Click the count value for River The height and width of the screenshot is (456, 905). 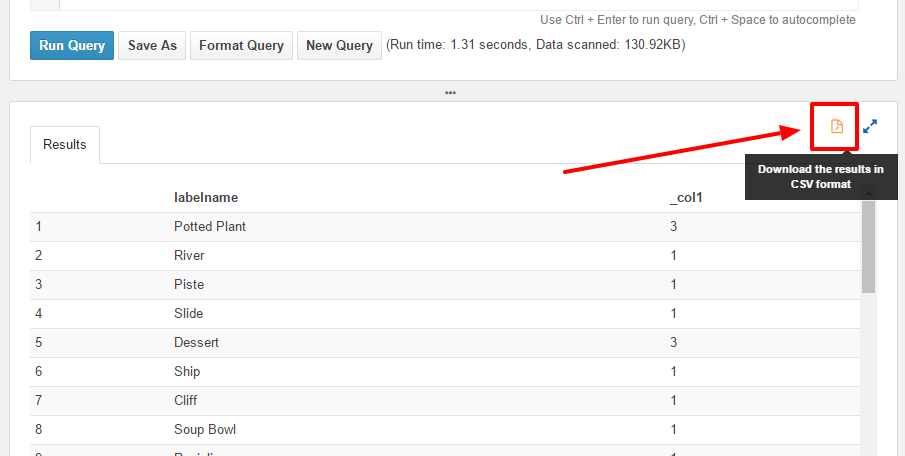[x=673, y=255]
